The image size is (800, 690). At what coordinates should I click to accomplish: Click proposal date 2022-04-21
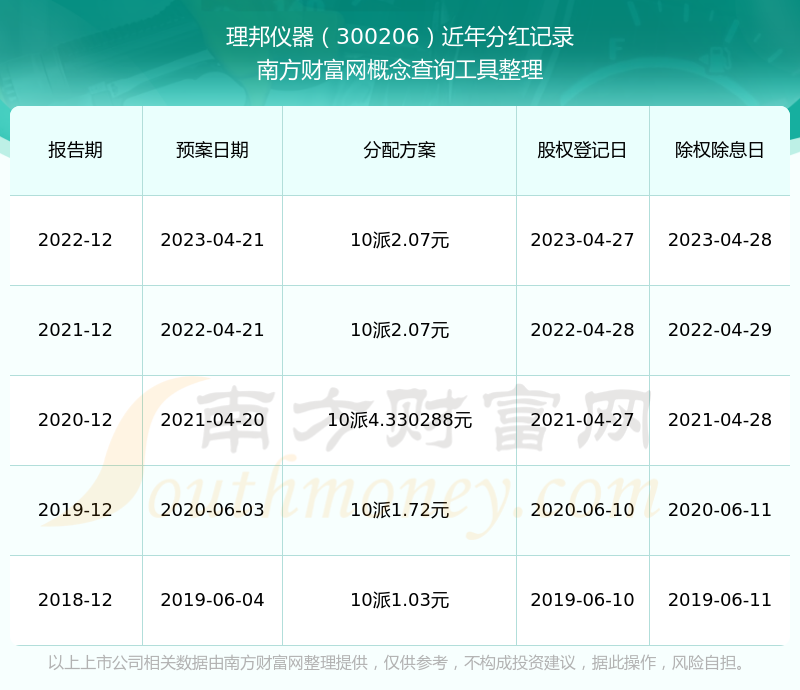click(x=212, y=330)
